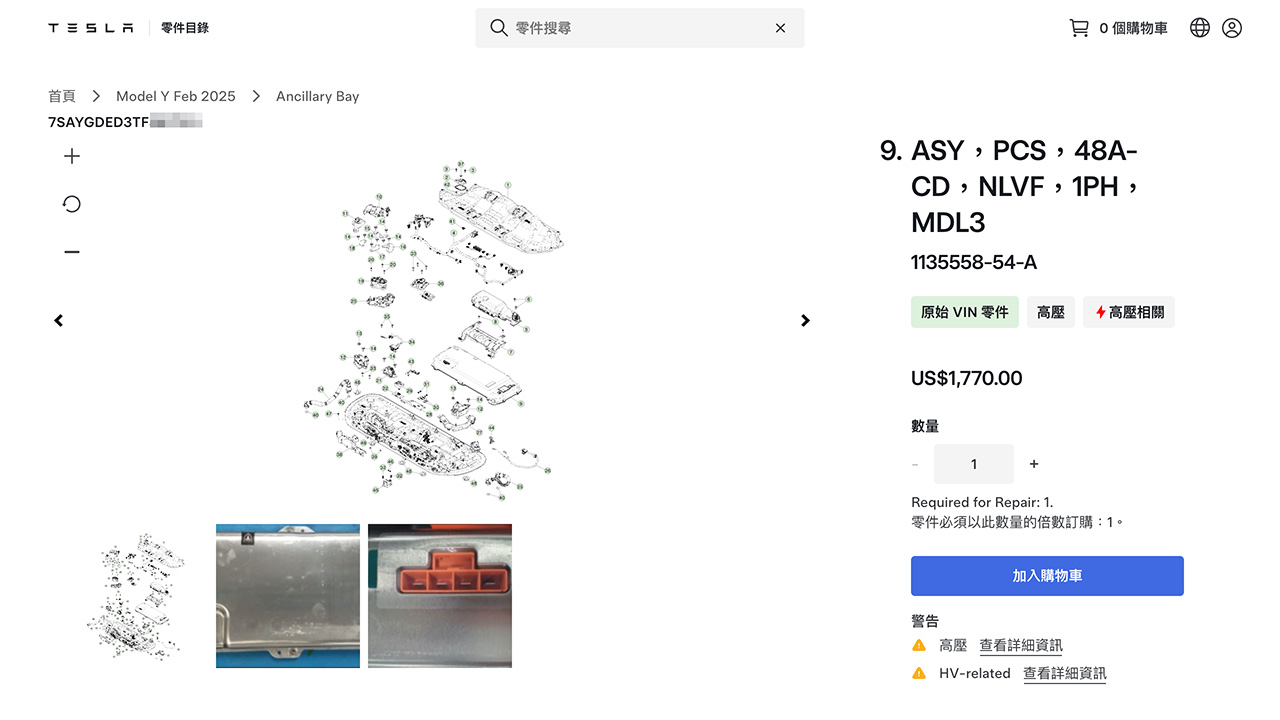Zoom out of diagram with minus icon
The image size is (1280, 720).
coord(72,252)
